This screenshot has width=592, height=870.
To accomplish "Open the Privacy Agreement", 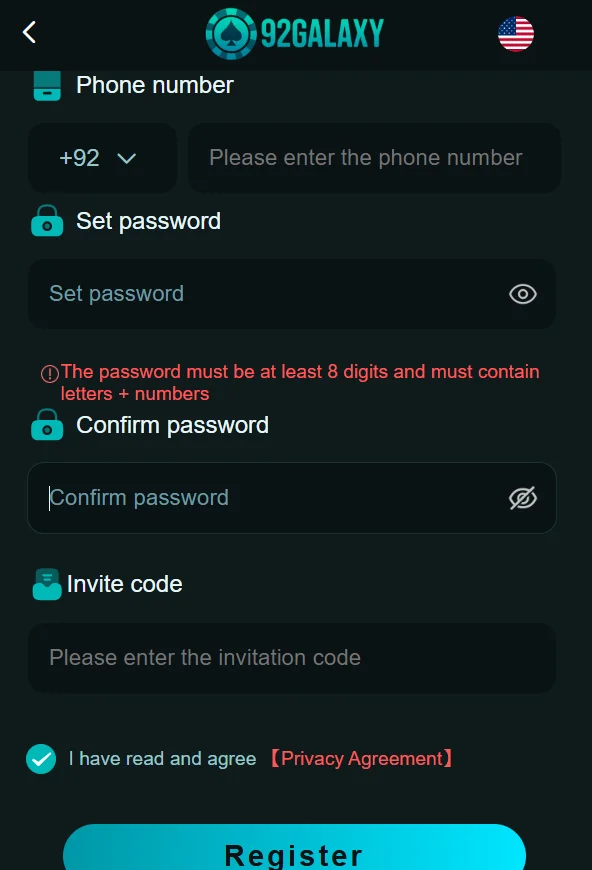I will [x=363, y=759].
